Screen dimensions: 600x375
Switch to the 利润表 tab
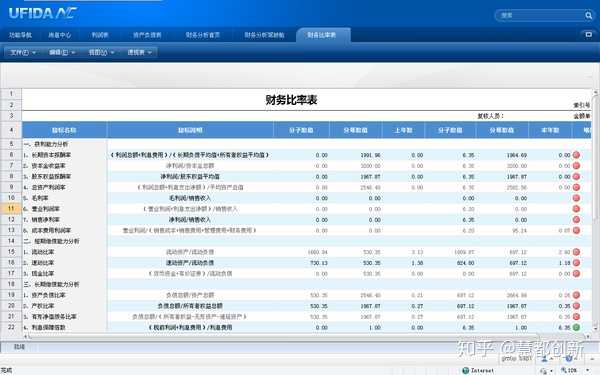100,35
